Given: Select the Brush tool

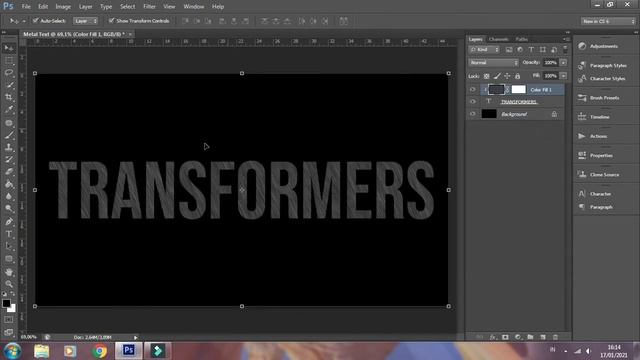Looking at the screenshot, I should point(9,135).
